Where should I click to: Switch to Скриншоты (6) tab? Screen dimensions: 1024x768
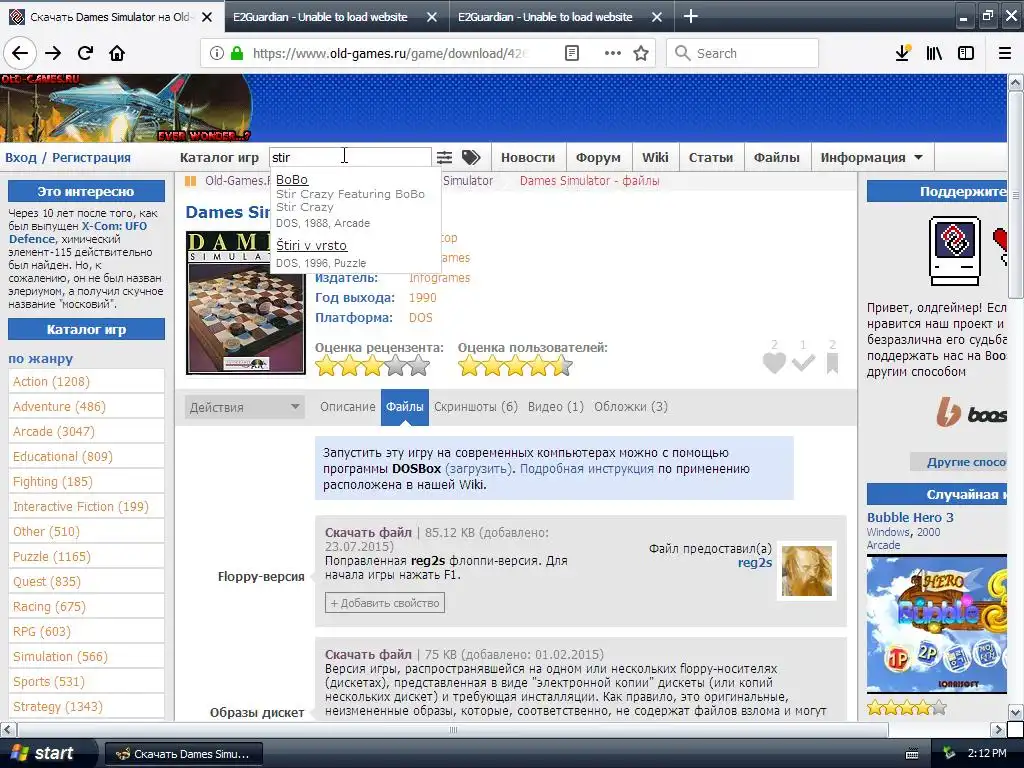[x=475, y=406]
